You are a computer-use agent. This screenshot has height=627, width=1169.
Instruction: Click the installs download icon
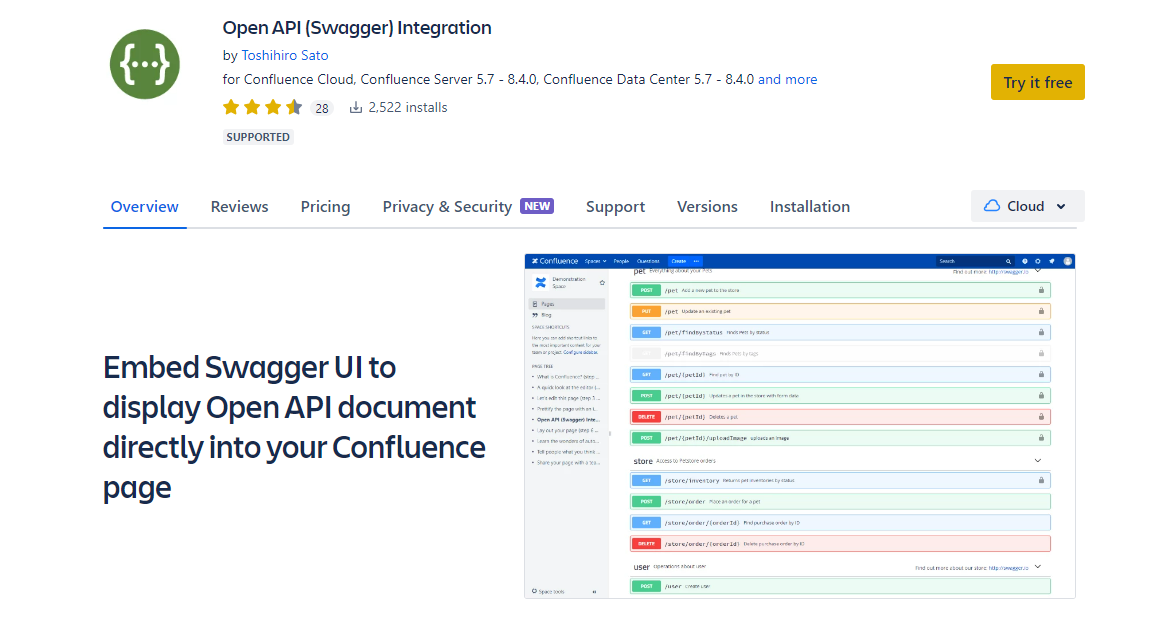(356, 107)
